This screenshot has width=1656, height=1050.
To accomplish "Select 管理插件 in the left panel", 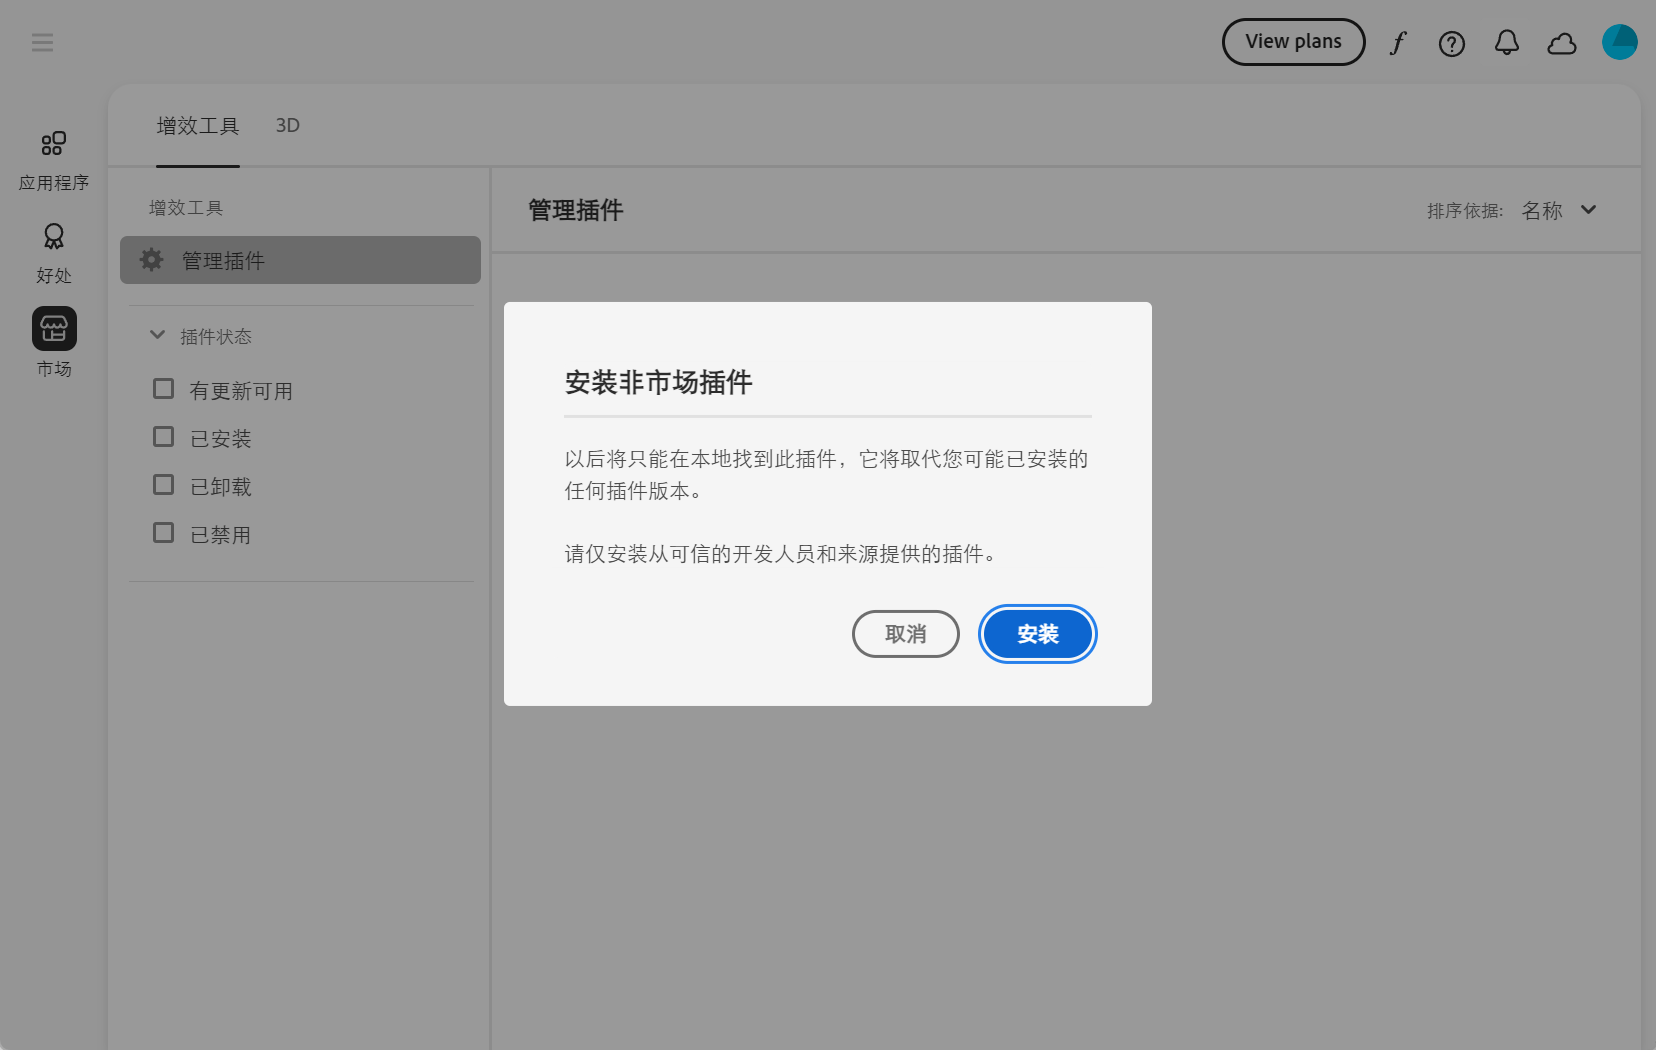I will (300, 260).
